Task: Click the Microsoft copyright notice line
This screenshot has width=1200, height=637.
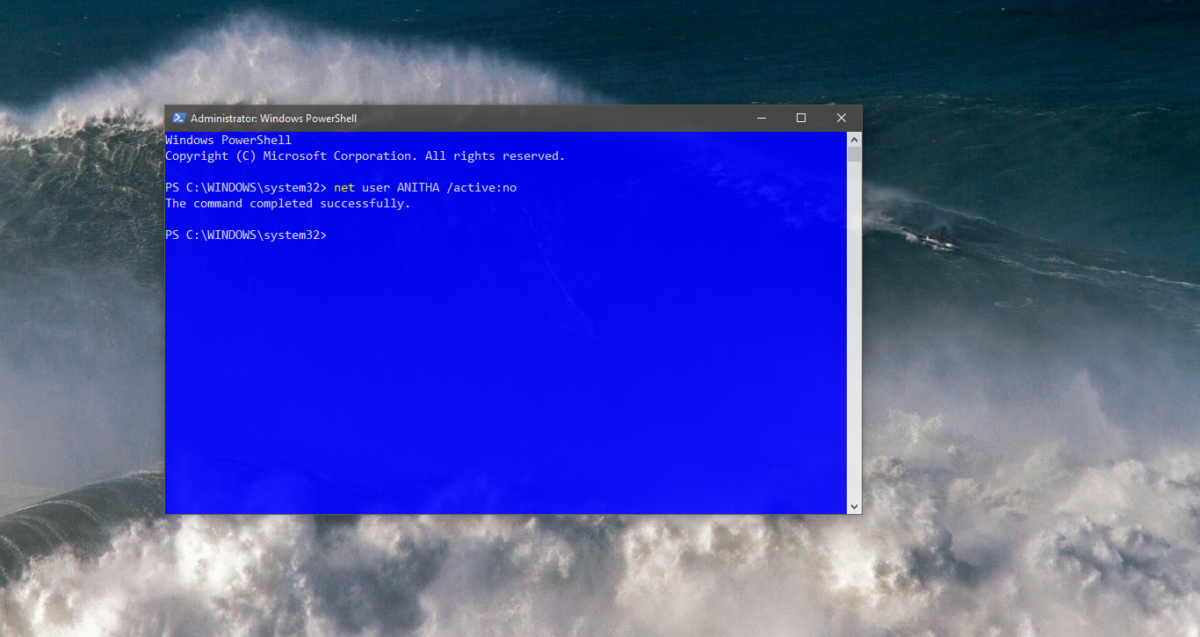Action: 364,155
